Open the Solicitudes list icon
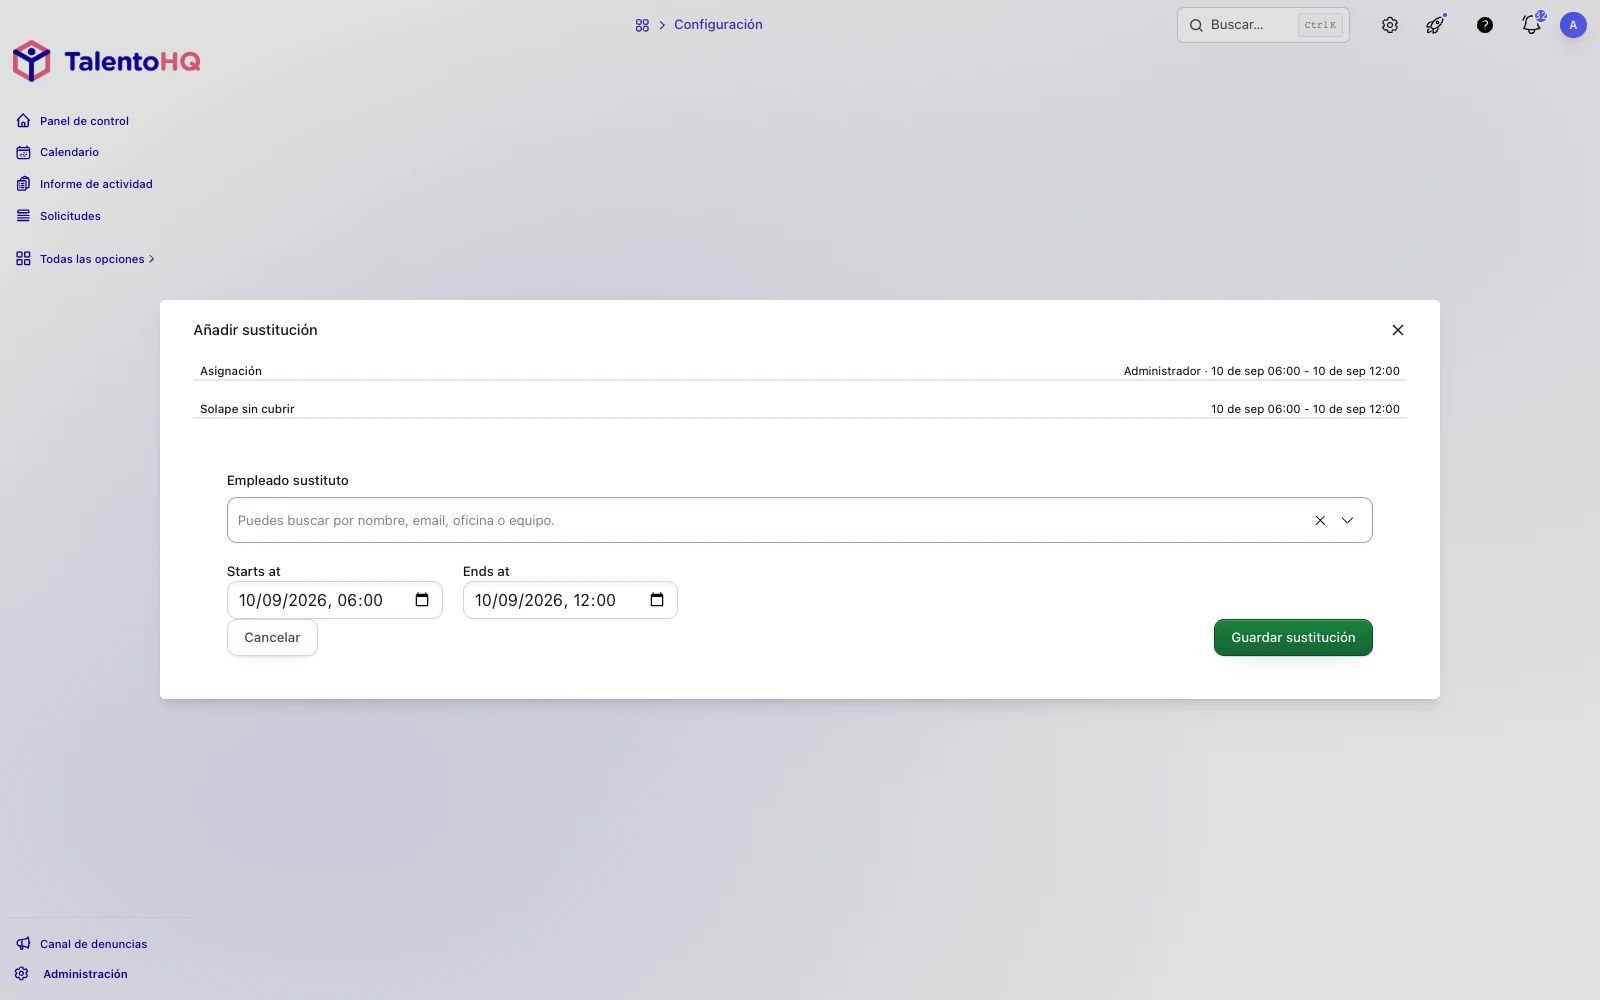 (23, 216)
